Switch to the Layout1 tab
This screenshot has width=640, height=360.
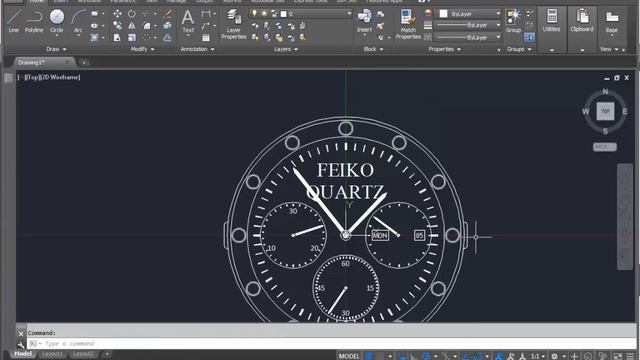[52, 354]
